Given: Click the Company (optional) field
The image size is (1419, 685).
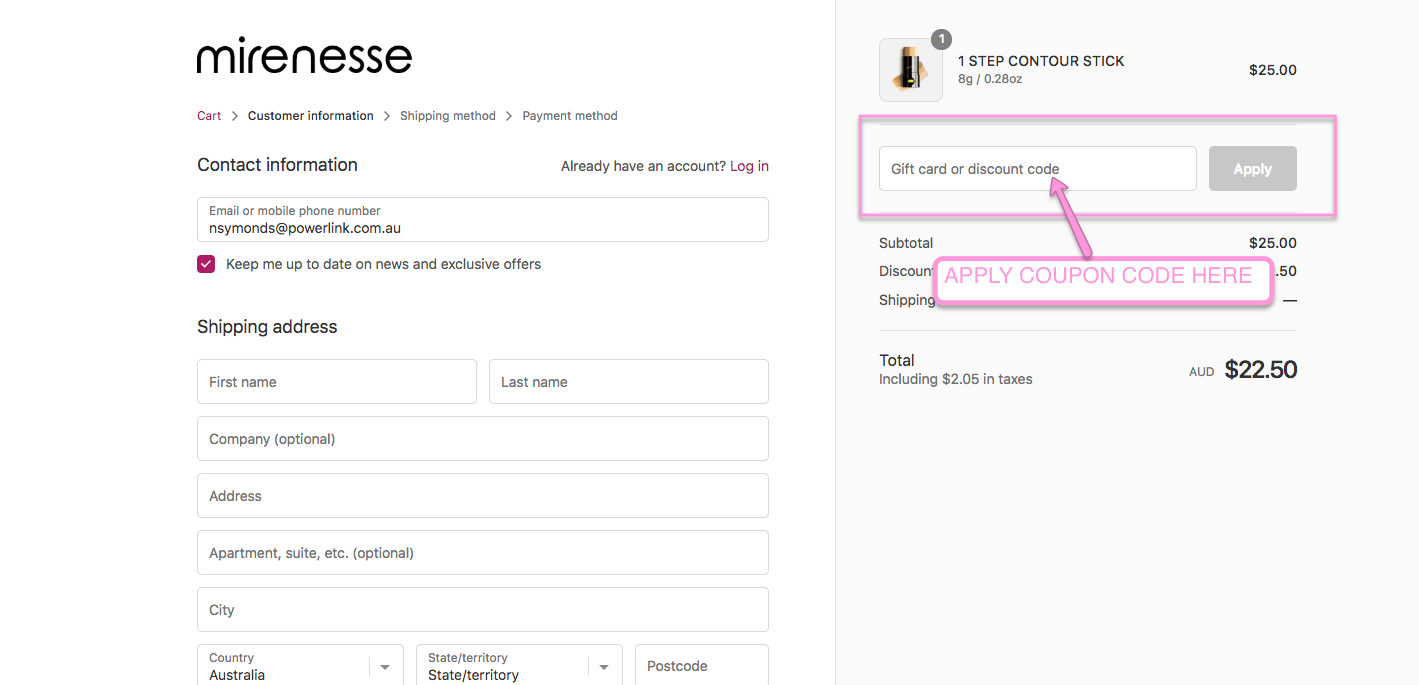Looking at the screenshot, I should coord(483,439).
